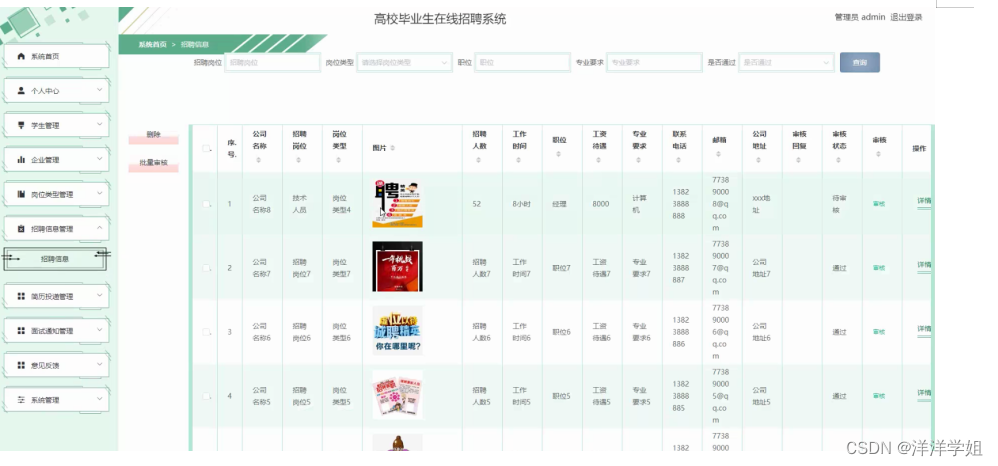Open the 岗位类型 filter dropdown
The width and height of the screenshot is (998, 466).
point(404,62)
